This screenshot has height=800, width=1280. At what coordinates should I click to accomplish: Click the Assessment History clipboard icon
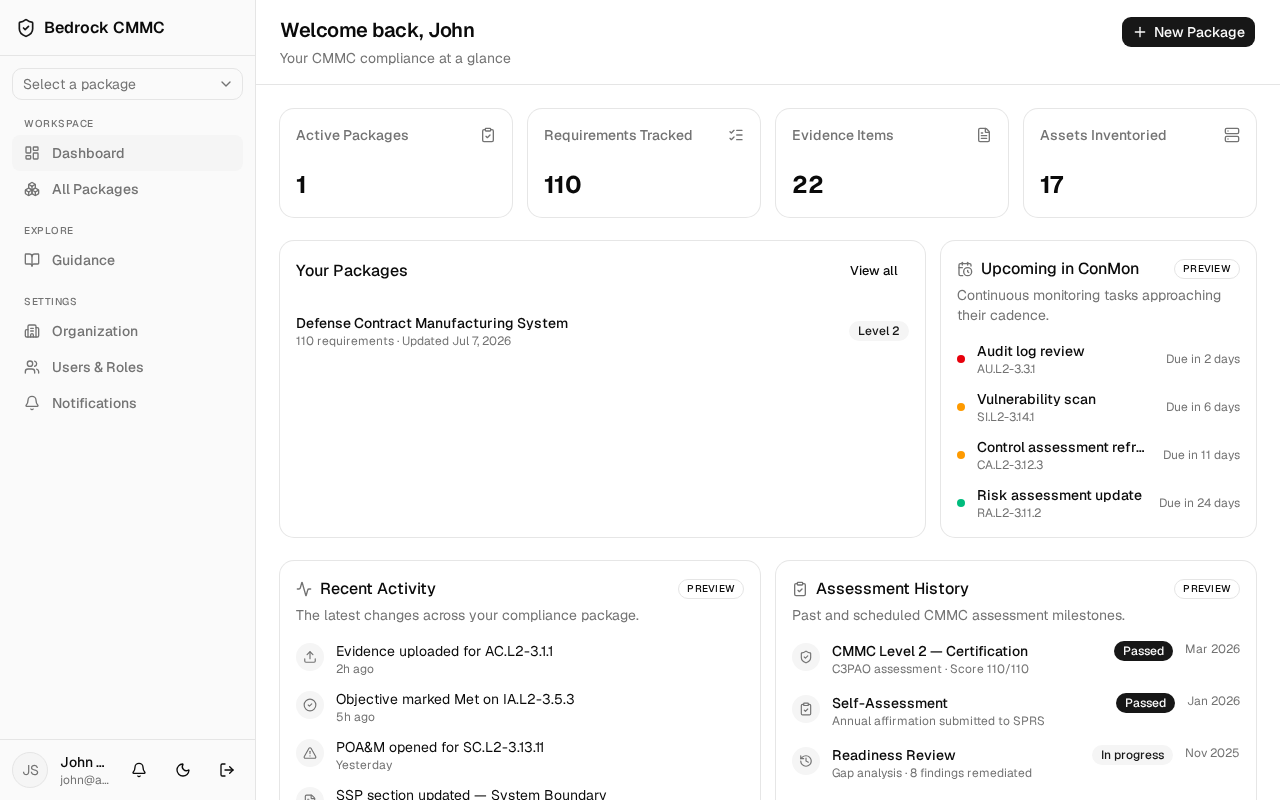(800, 589)
